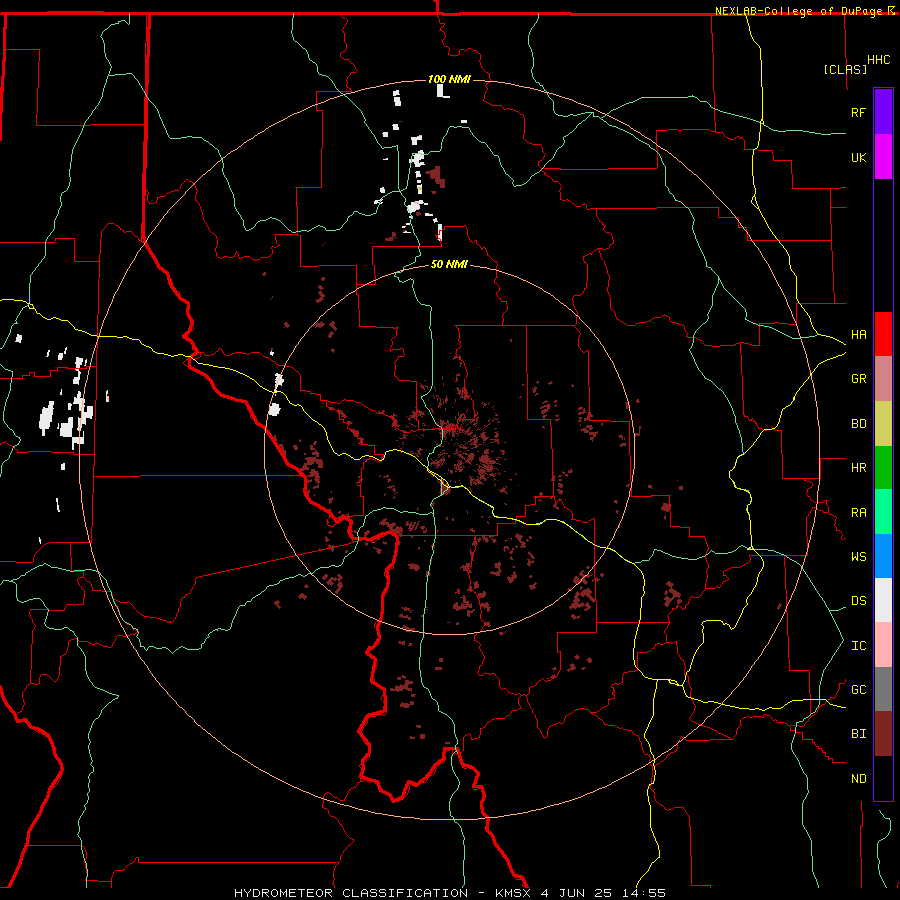Click the WS blue legend swatch
This screenshot has width=900, height=900.
[883, 556]
